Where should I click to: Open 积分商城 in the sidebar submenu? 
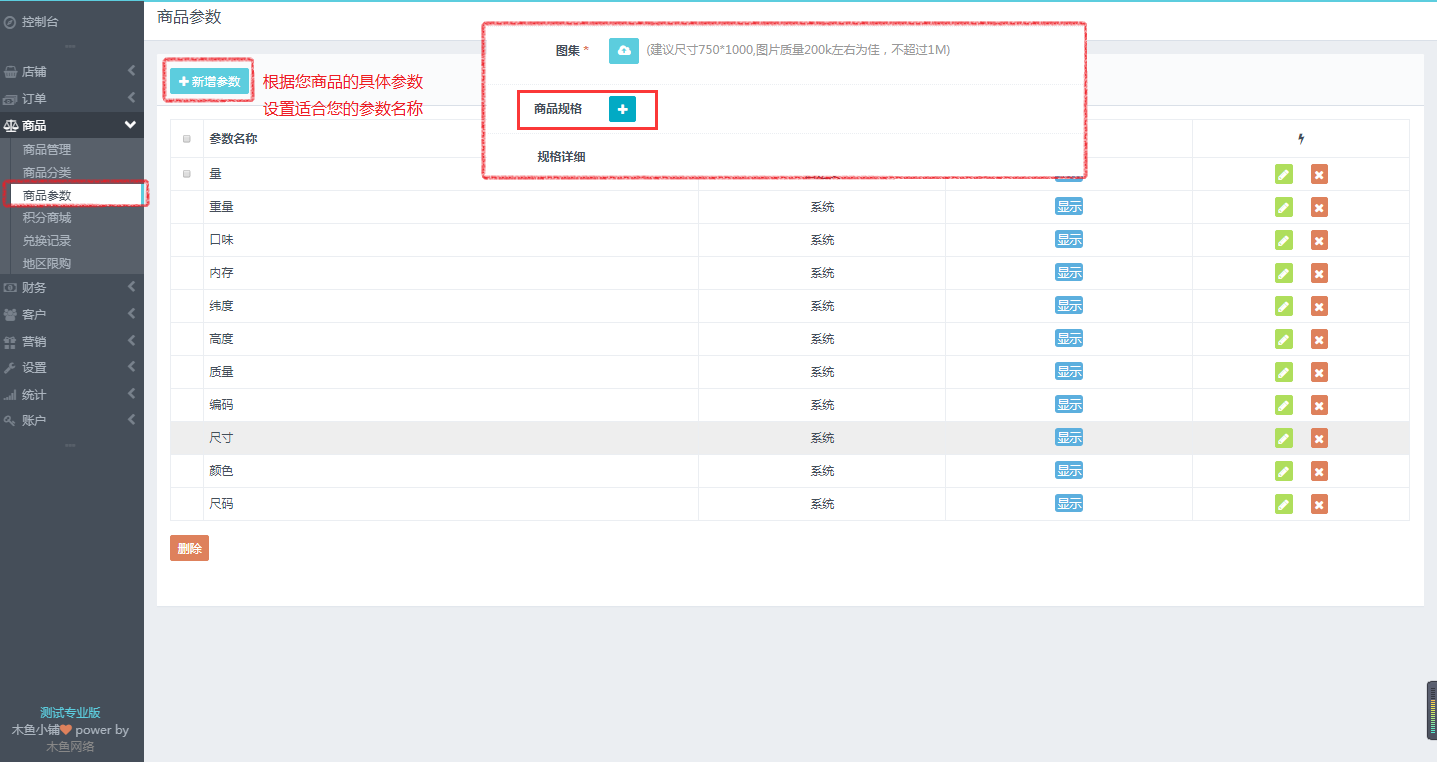pos(47,218)
